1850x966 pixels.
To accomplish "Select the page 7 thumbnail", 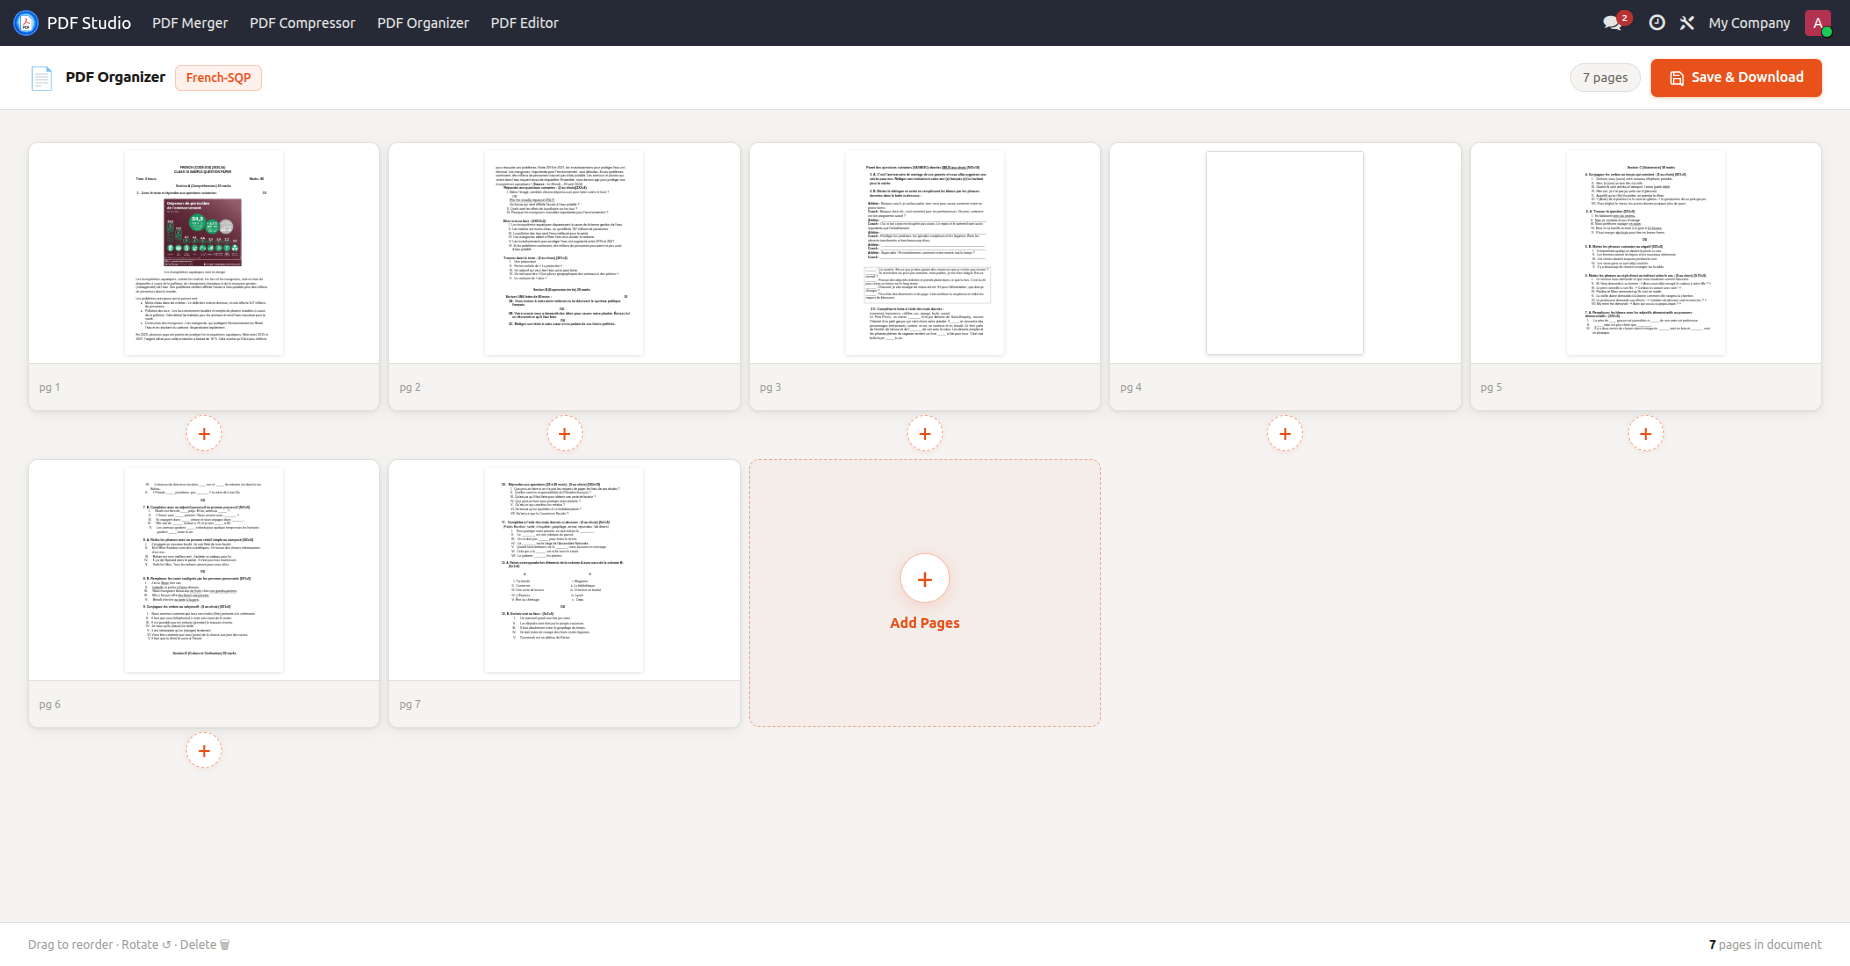I will (564, 570).
